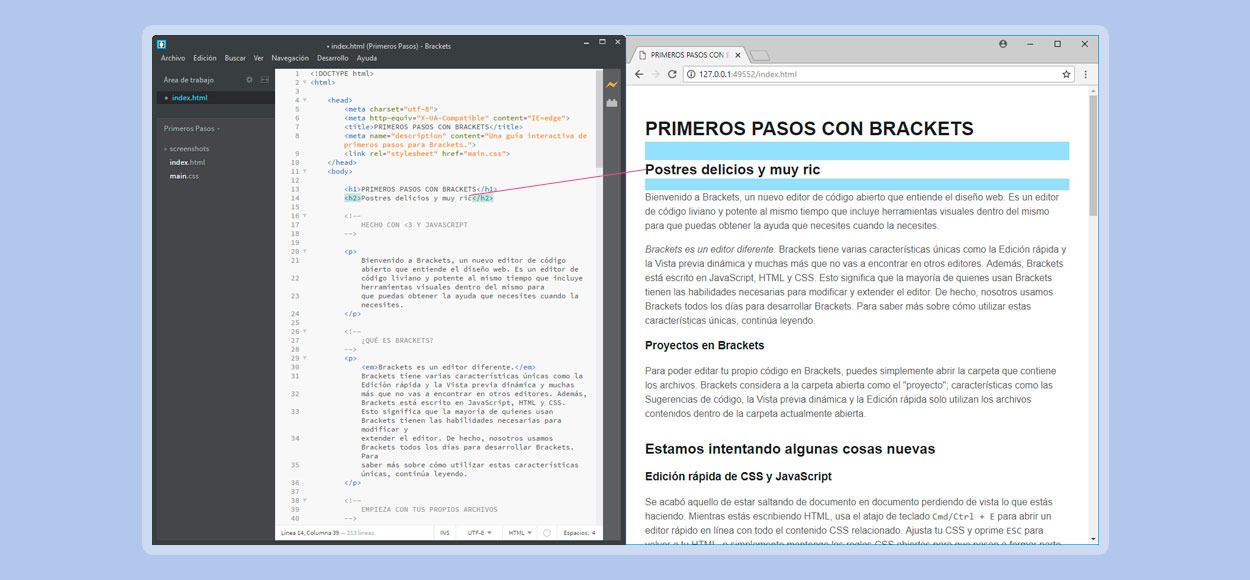This screenshot has width=1250, height=580.
Task: Click the PRIMEROS PASOS CON BRACKETS page heading
Action: (x=809, y=129)
